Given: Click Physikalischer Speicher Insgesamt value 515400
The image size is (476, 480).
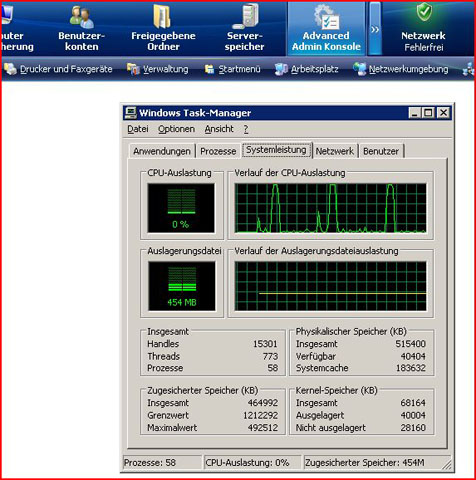Looking at the screenshot, I should click(x=410, y=344).
